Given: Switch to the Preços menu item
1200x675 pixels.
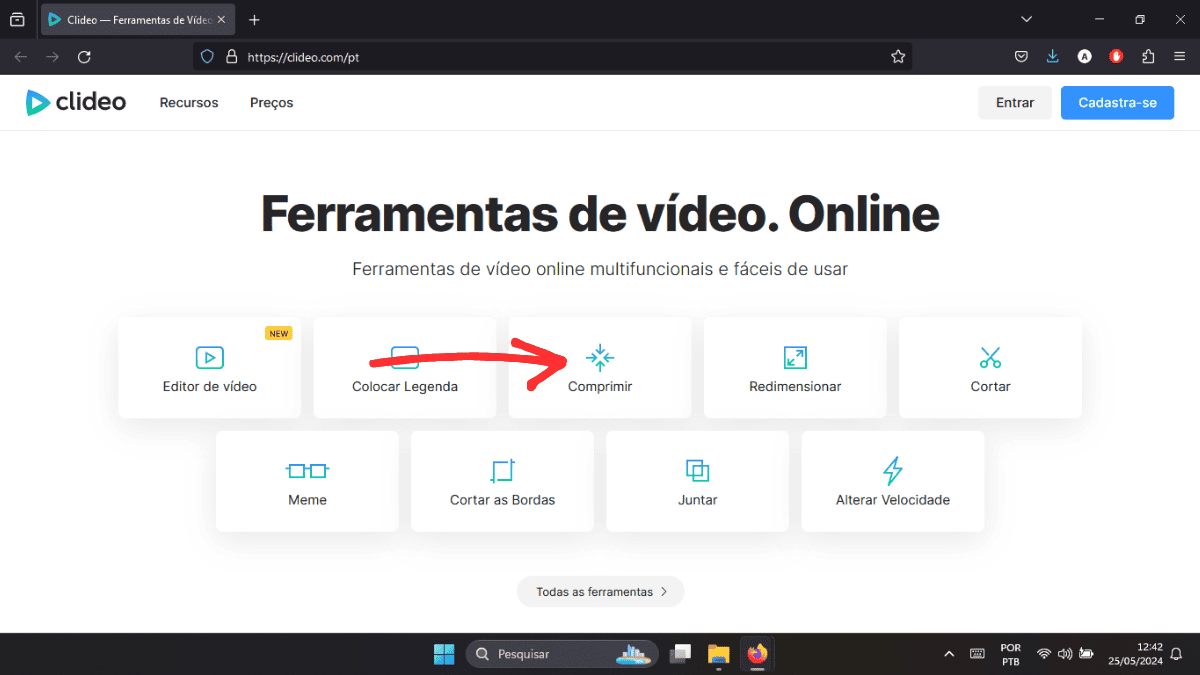Looking at the screenshot, I should click(271, 102).
